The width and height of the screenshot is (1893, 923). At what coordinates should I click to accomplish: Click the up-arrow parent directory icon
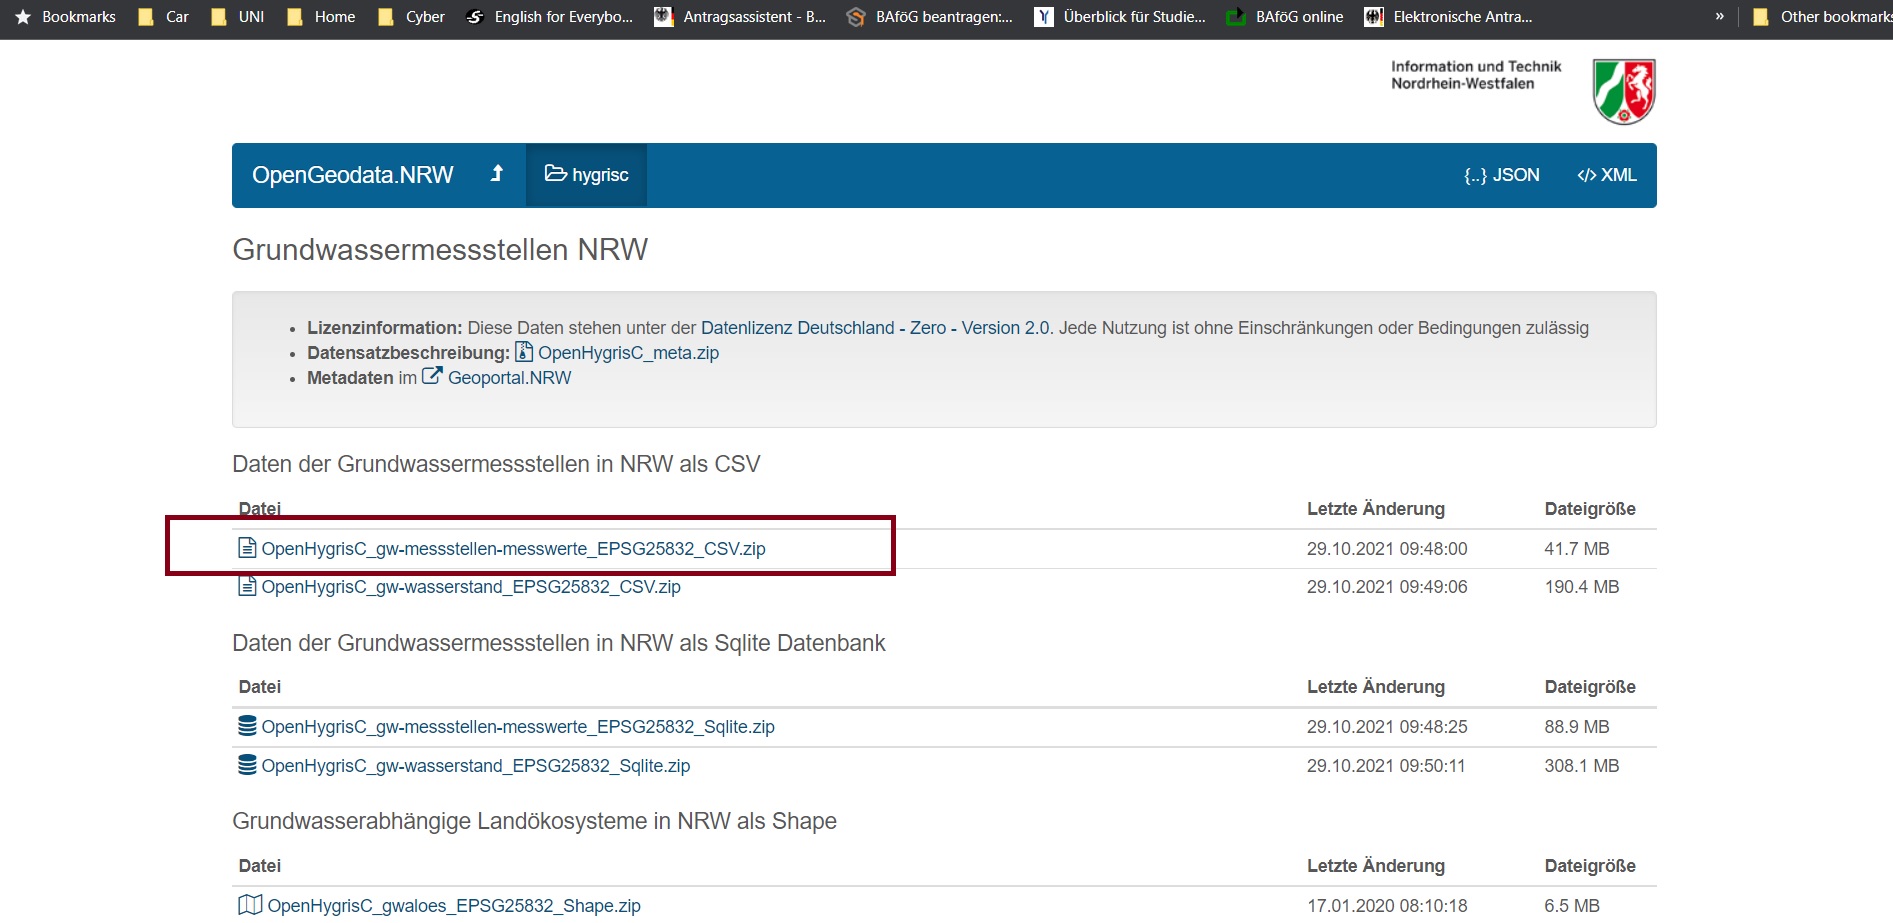(x=497, y=174)
